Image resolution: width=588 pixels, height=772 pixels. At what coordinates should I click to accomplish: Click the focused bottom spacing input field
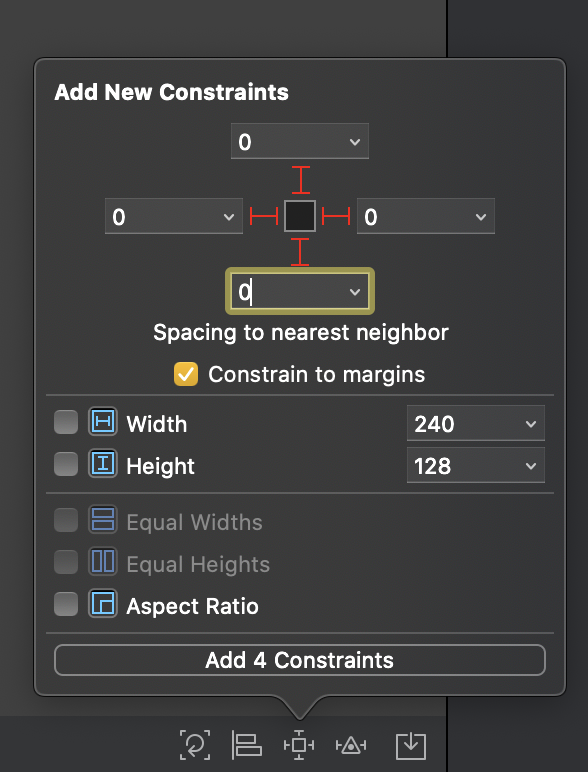pyautogui.click(x=299, y=291)
